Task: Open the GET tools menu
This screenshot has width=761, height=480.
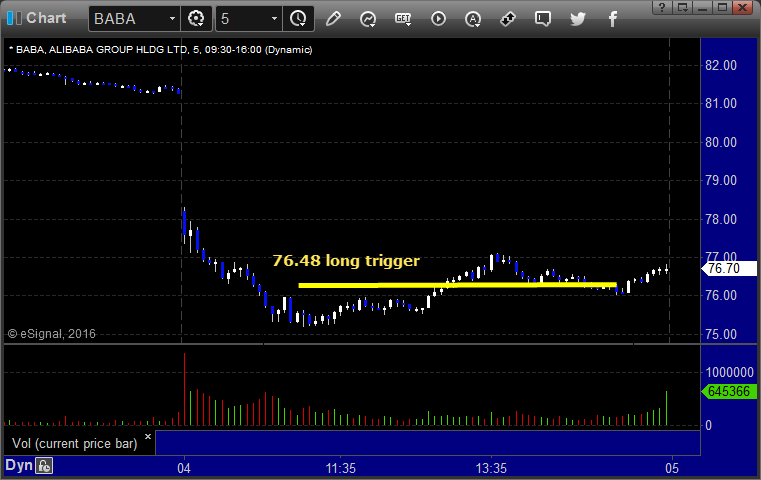Action: [403, 19]
